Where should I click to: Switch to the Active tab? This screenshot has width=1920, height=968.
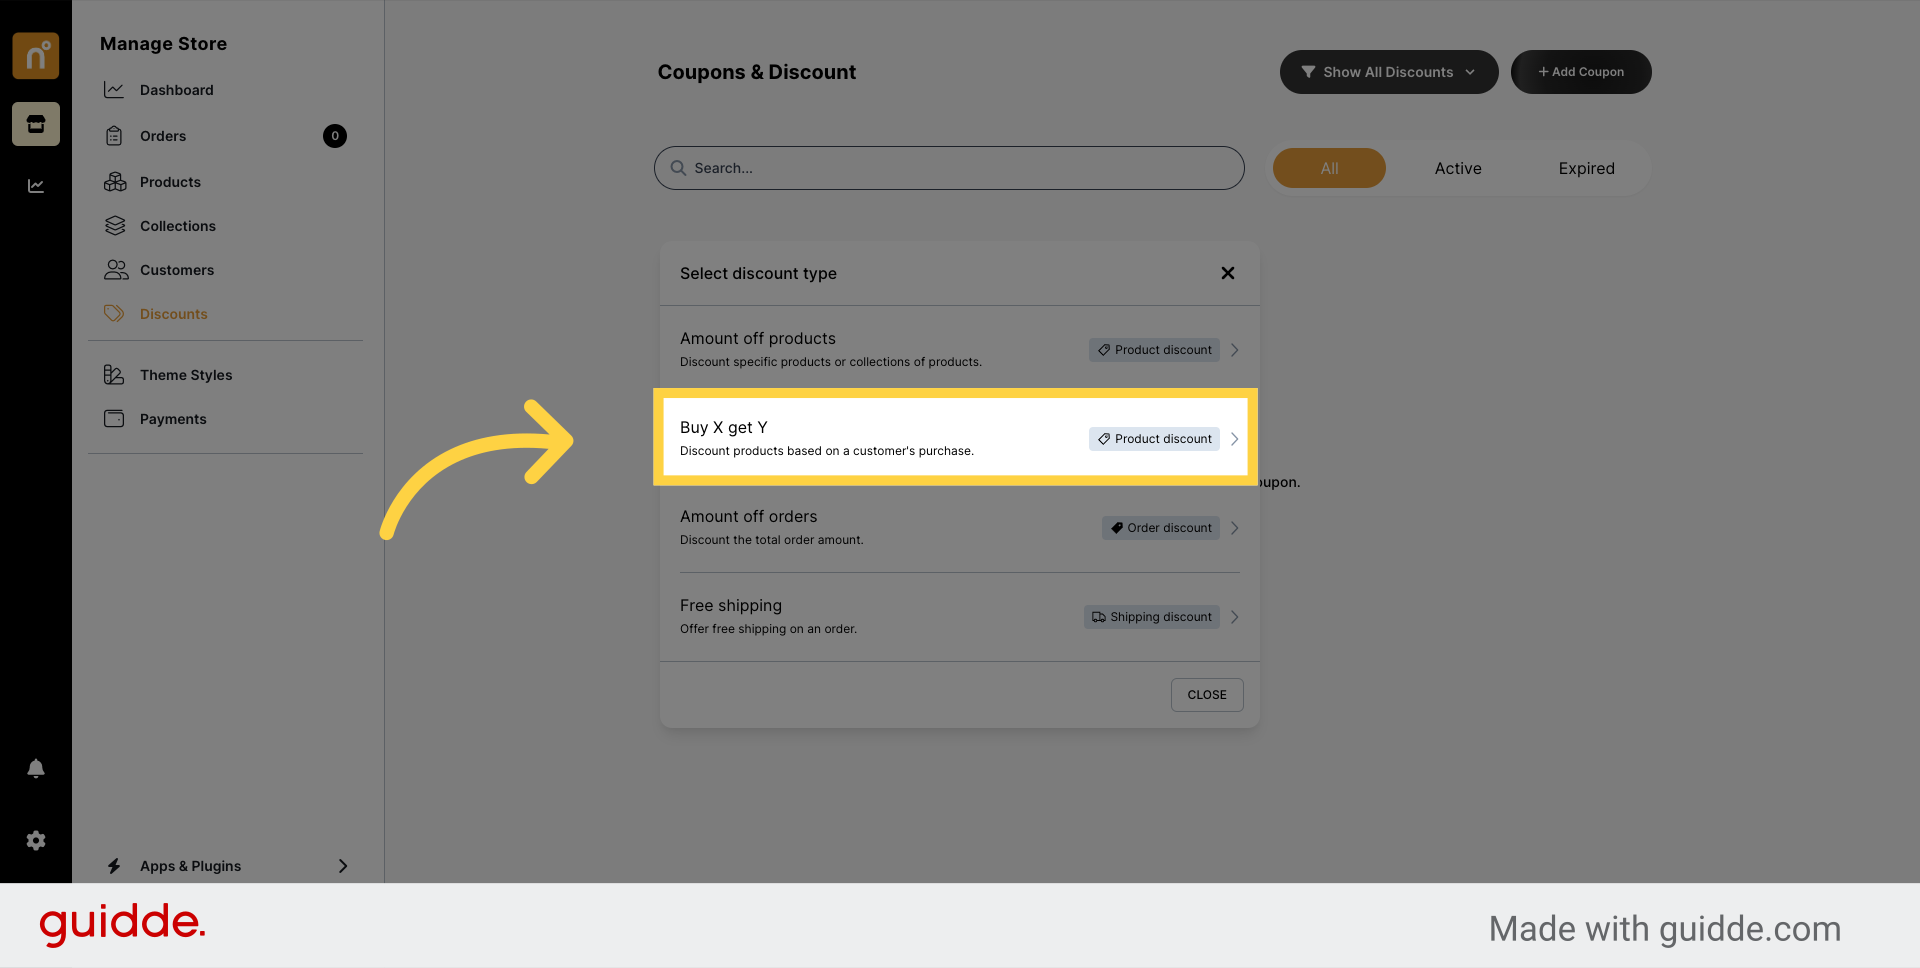coord(1458,168)
